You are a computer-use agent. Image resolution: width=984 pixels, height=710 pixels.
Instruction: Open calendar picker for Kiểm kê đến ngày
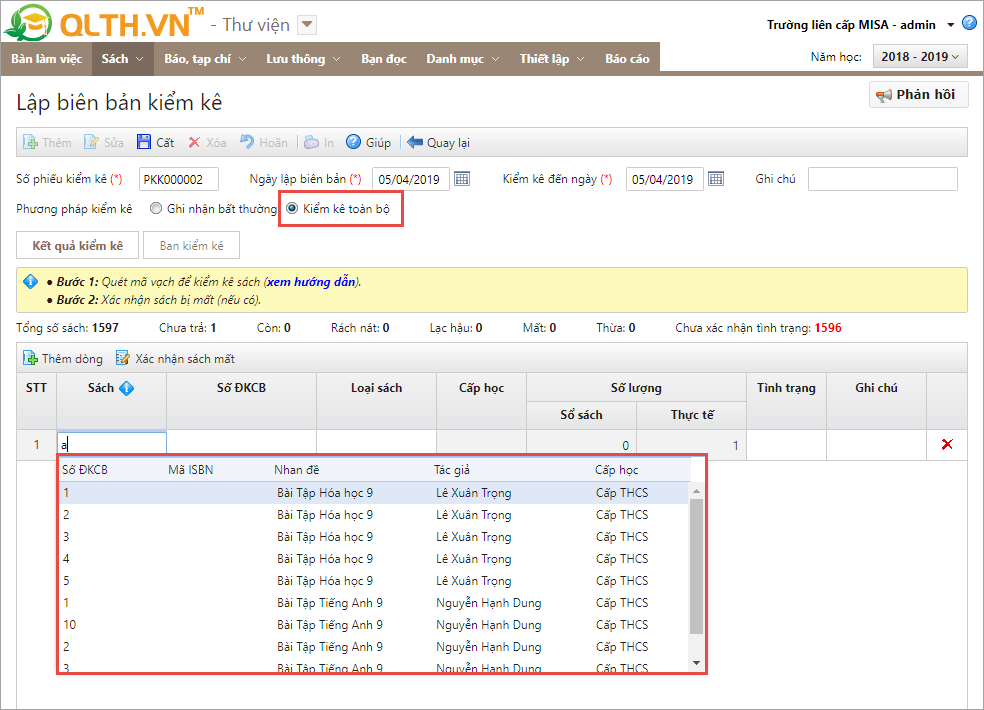pyautogui.click(x=716, y=179)
